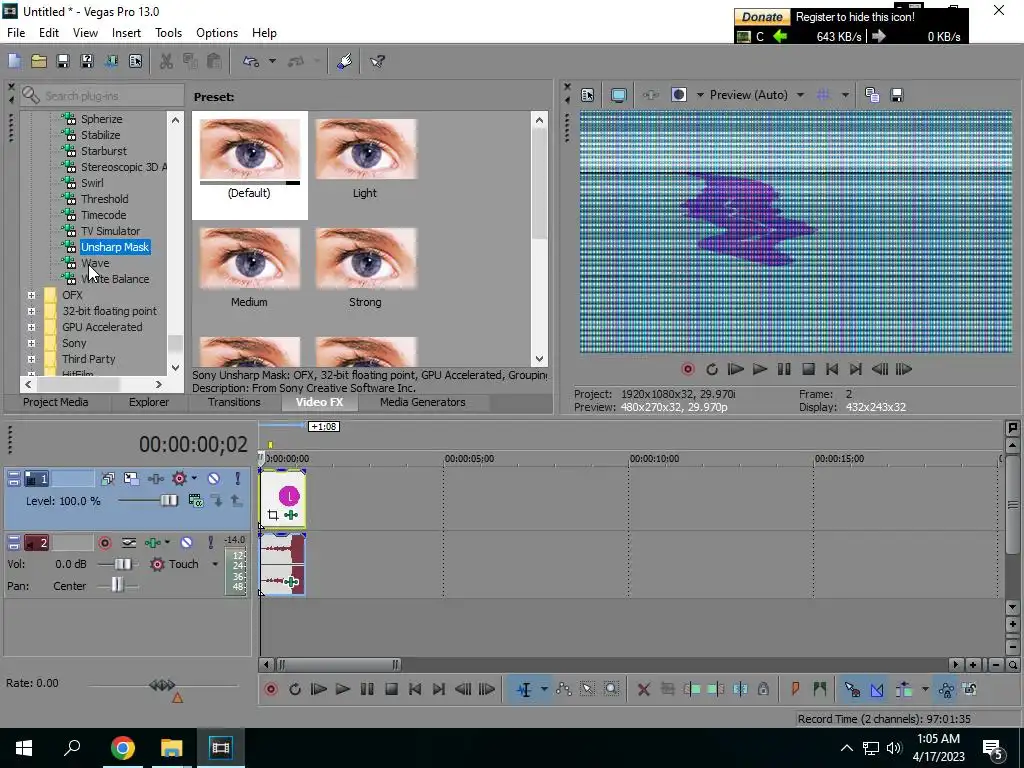Screen dimensions: 1024x768
Task: Click the Insert Region green flags icon
Action: 820,690
